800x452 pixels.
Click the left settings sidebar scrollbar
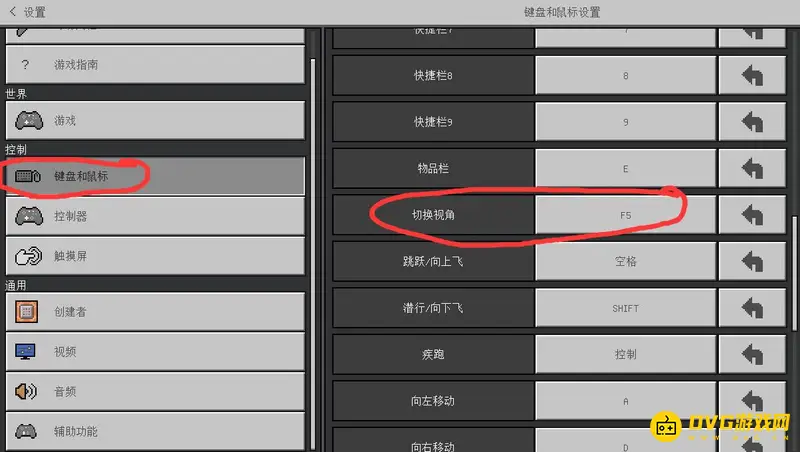[313, 254]
